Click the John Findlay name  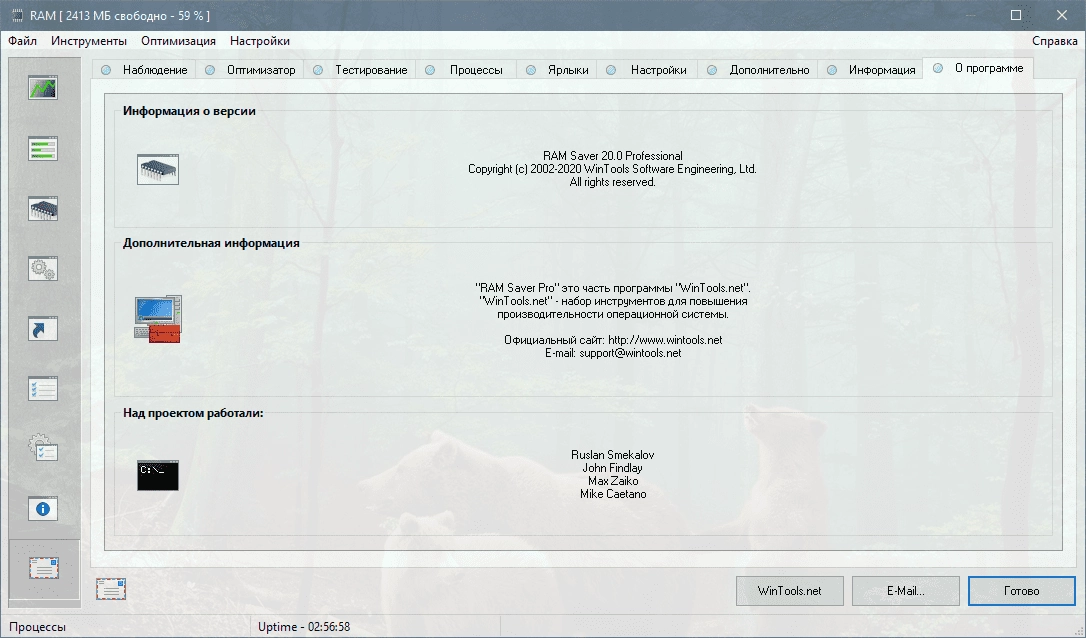point(613,468)
